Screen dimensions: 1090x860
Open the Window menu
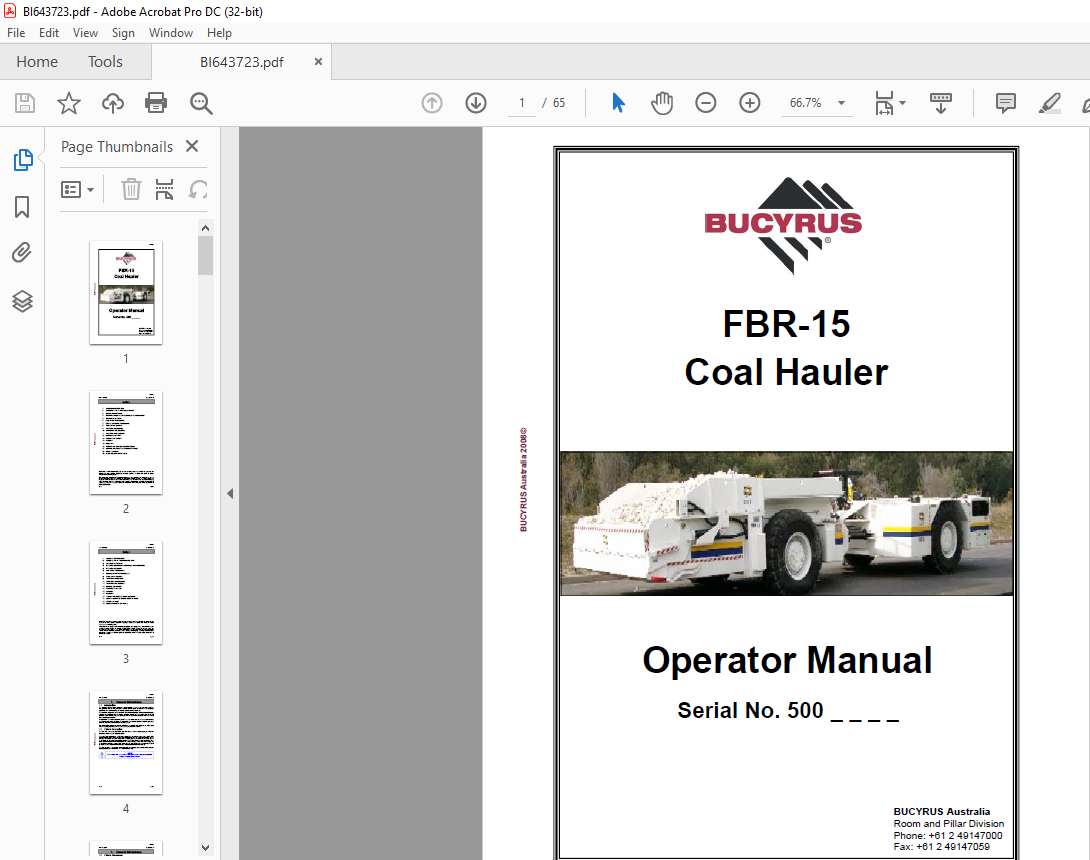point(171,33)
